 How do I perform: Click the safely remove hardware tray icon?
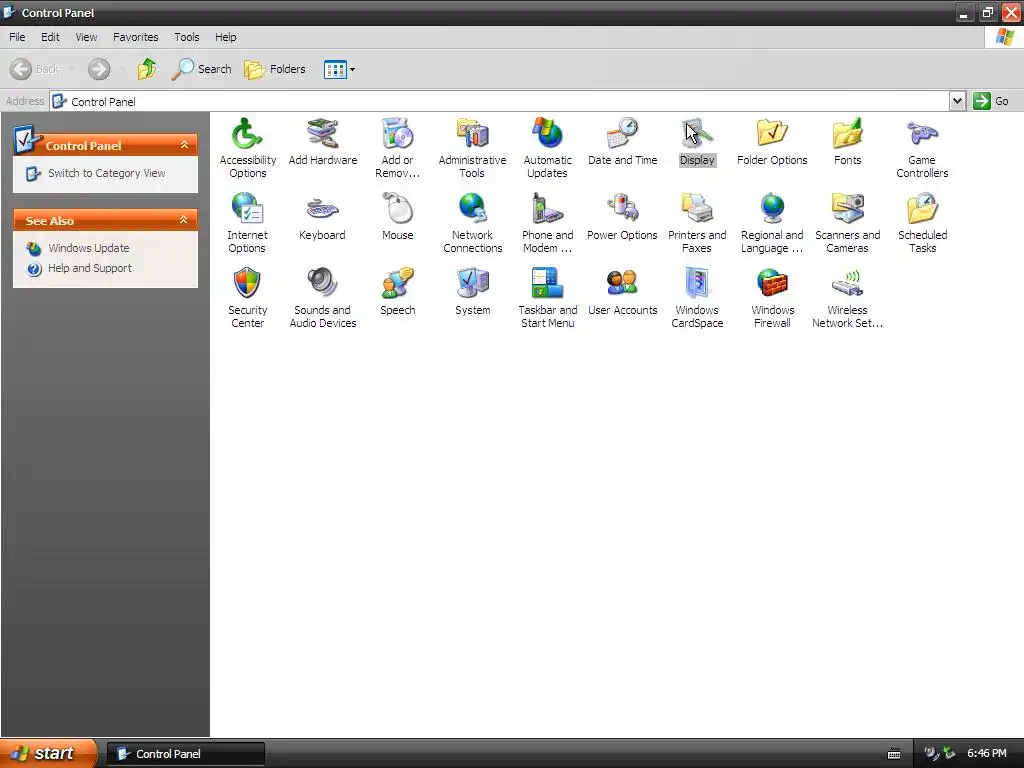[949, 754]
